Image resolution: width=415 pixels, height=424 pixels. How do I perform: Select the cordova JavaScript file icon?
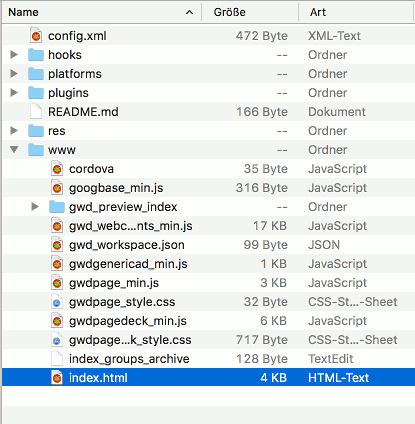click(57, 169)
